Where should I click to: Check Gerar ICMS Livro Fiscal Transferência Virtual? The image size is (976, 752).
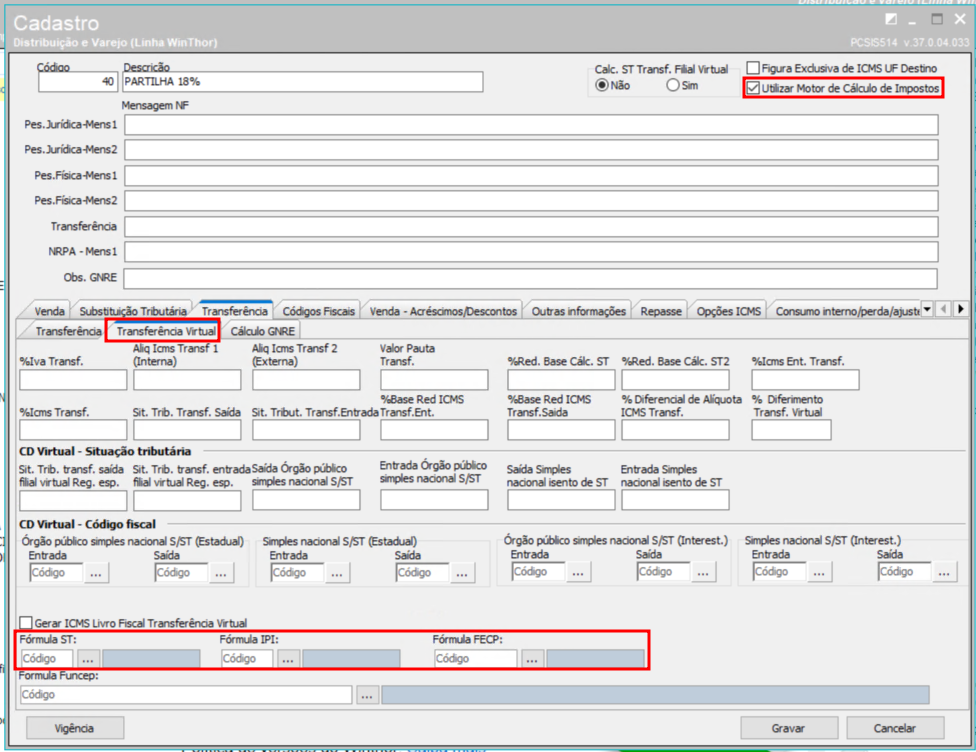click(26, 623)
